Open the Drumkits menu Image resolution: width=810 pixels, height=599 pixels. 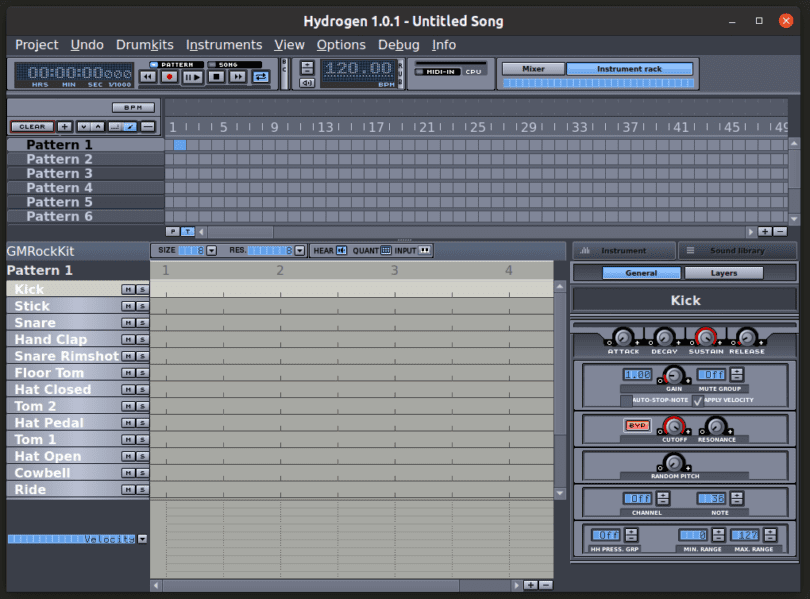144,45
